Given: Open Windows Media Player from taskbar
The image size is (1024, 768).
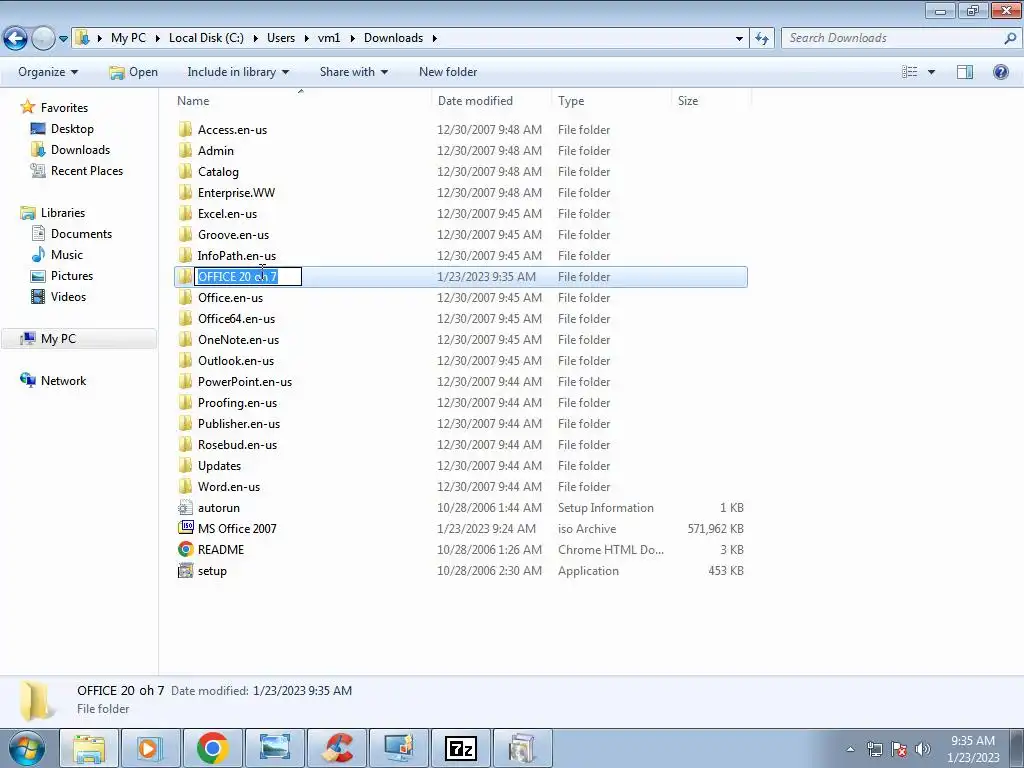Looking at the screenshot, I should click(150, 748).
